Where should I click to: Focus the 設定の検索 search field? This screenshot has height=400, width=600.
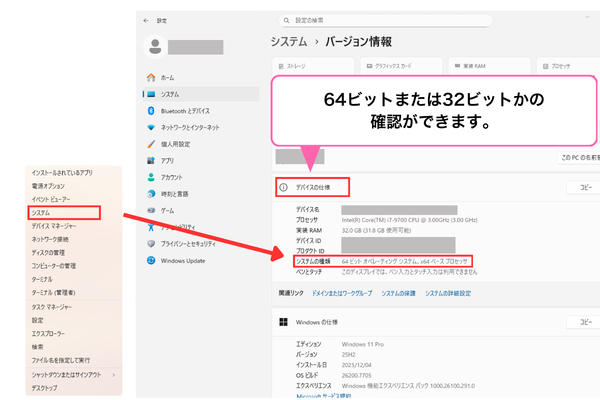tap(385, 20)
